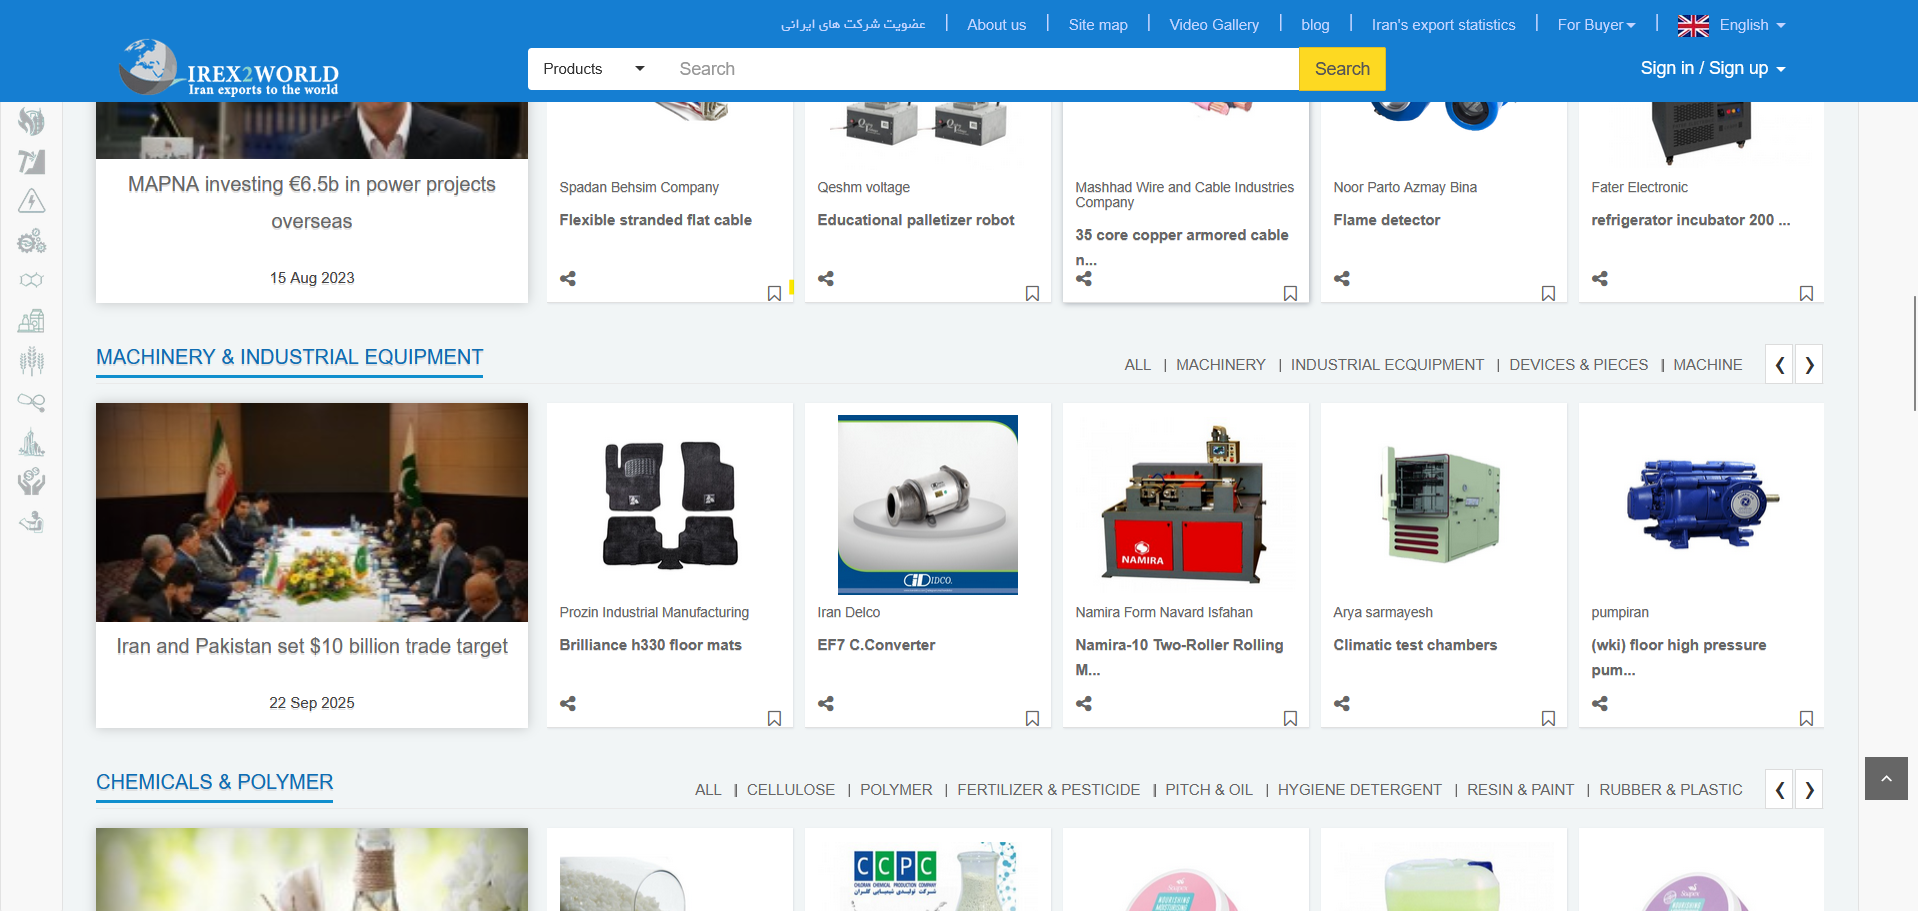Image resolution: width=1918 pixels, height=911 pixels.
Task: Click the scroll-to-top arrow button
Action: [1886, 779]
